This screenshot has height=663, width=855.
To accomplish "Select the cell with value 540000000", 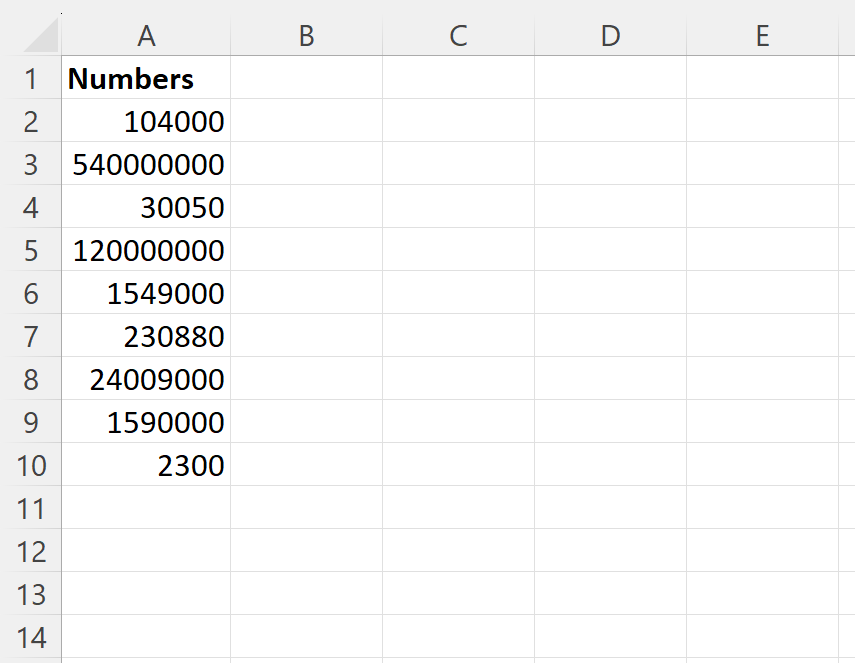I will (146, 164).
